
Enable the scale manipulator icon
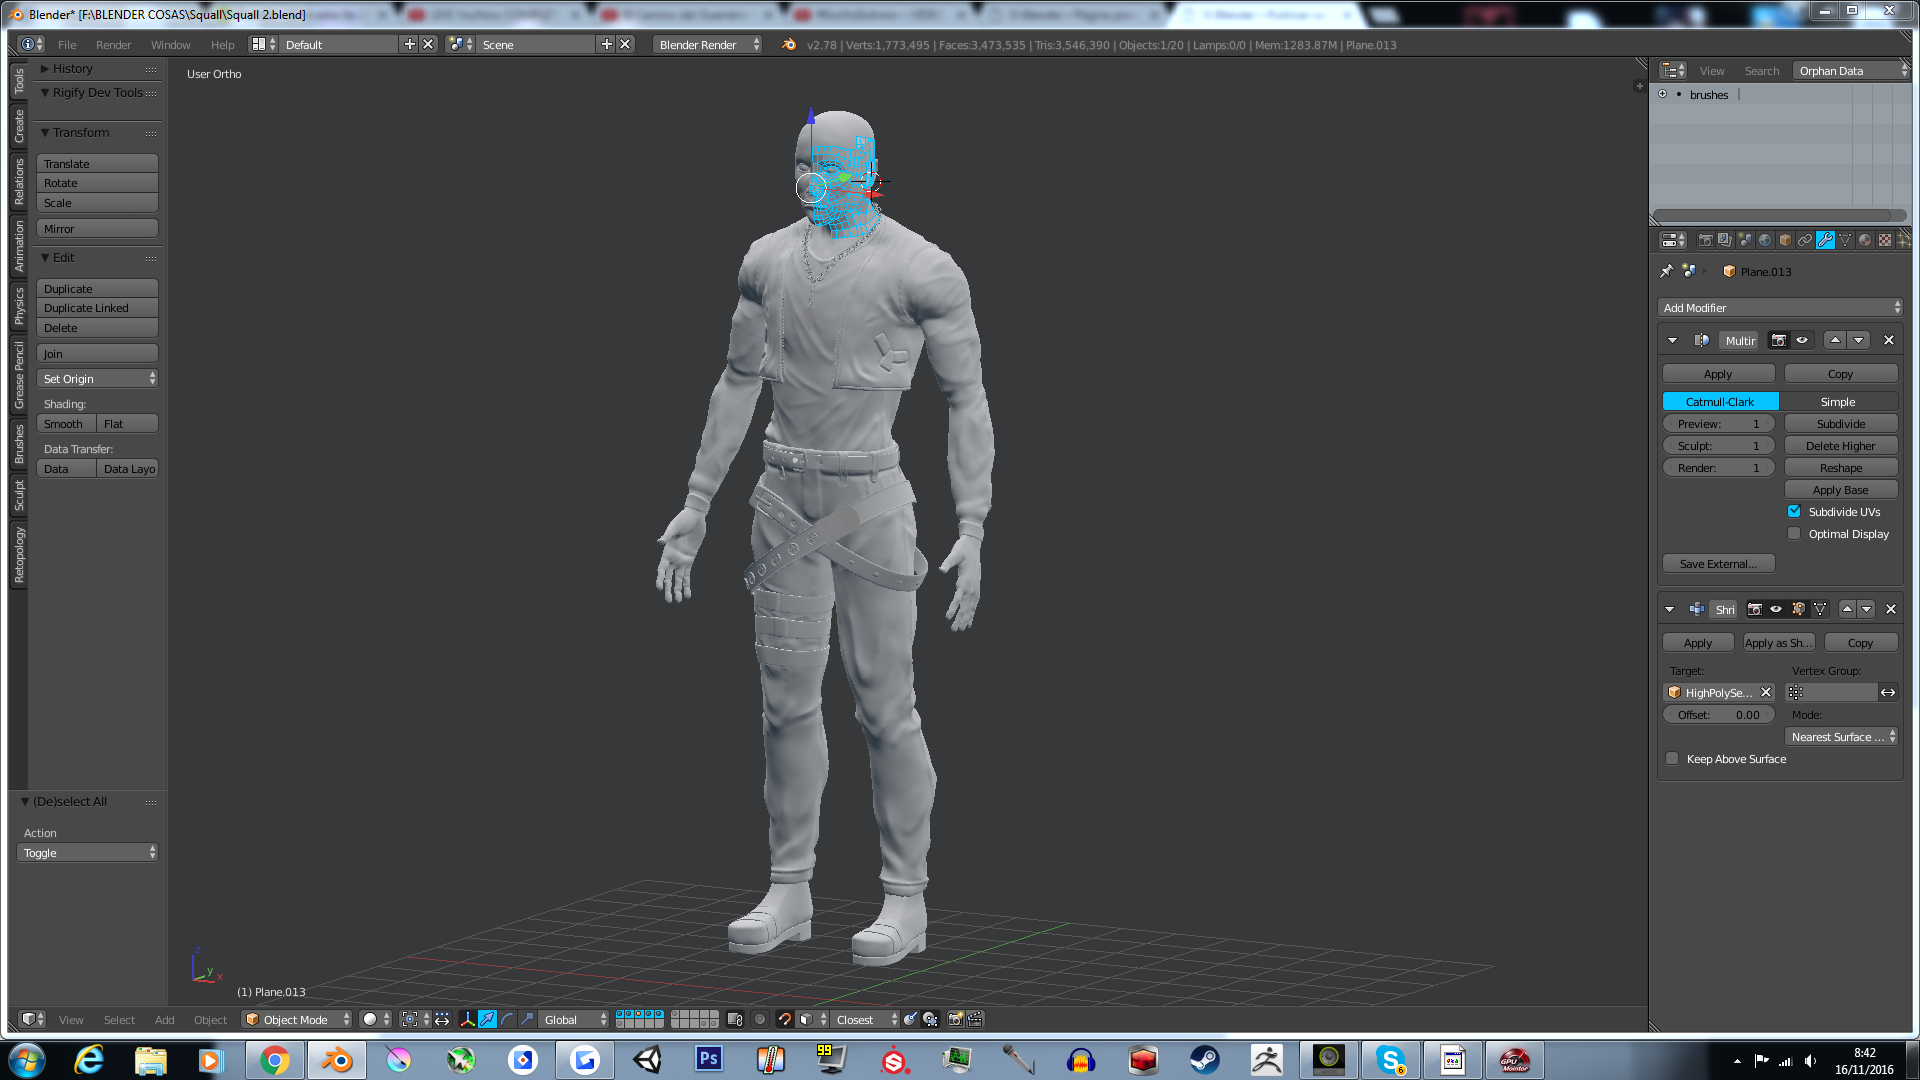coord(527,1019)
